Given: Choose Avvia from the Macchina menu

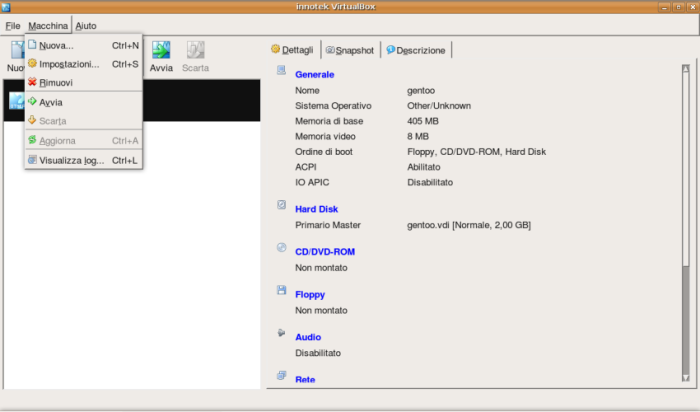Looking at the screenshot, I should (x=83, y=102).
